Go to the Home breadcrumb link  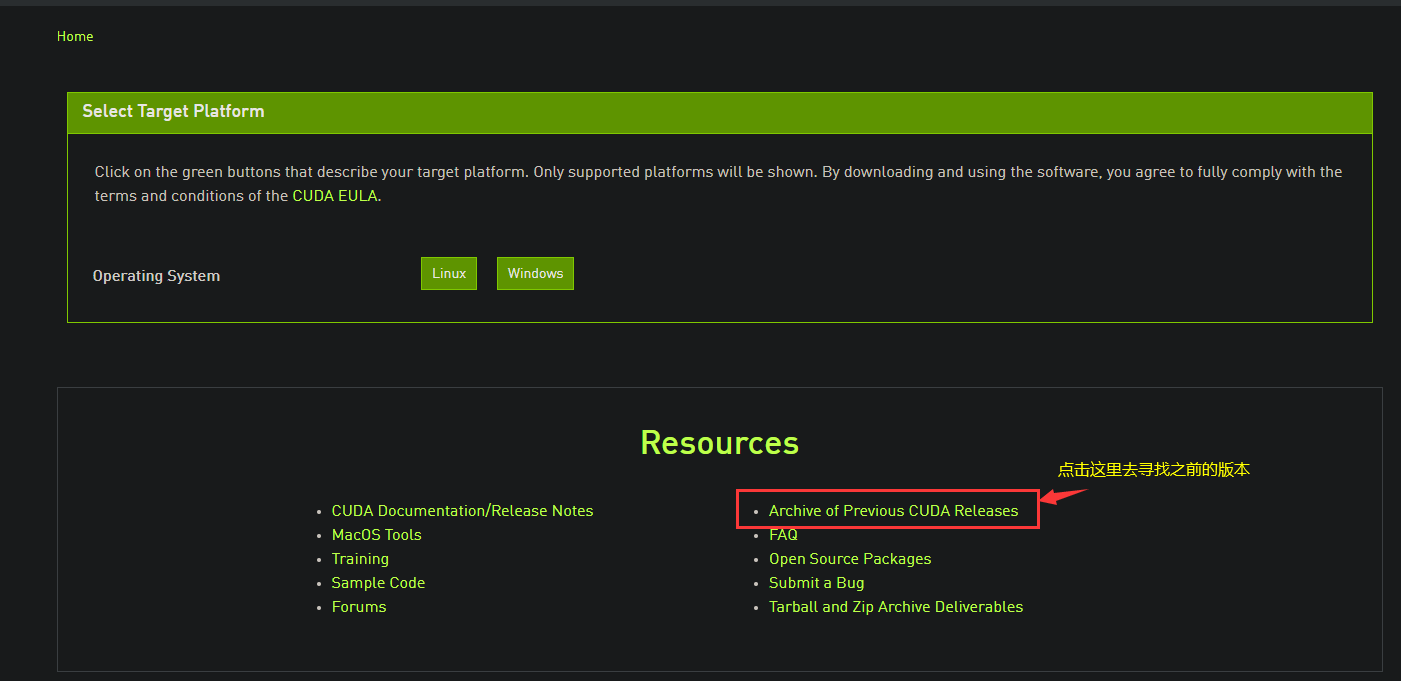click(75, 36)
